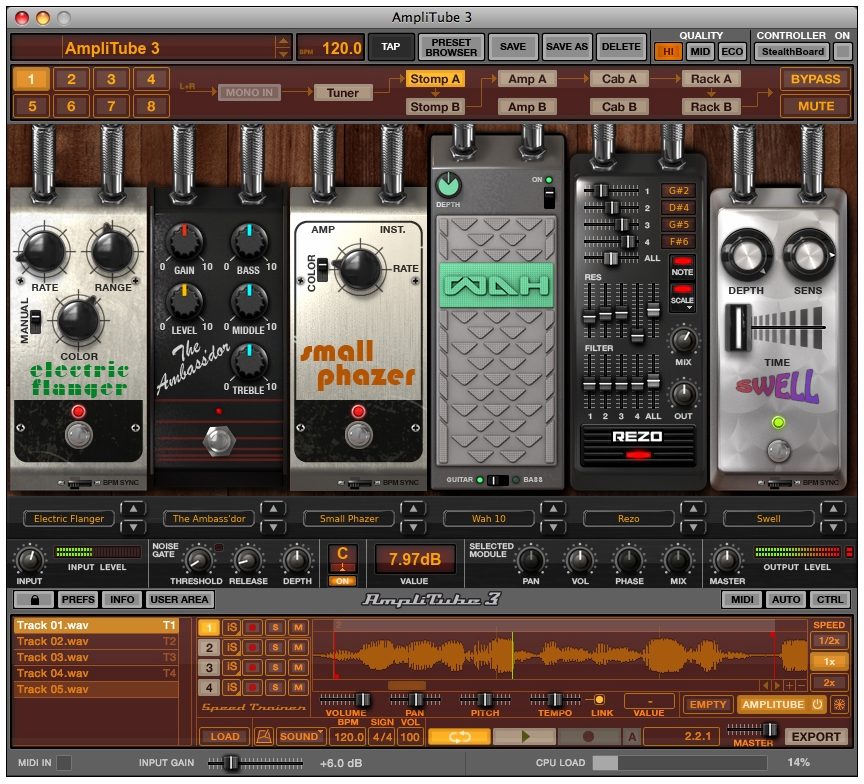Switch to the Rack A module
864x784 pixels.
[x=711, y=79]
